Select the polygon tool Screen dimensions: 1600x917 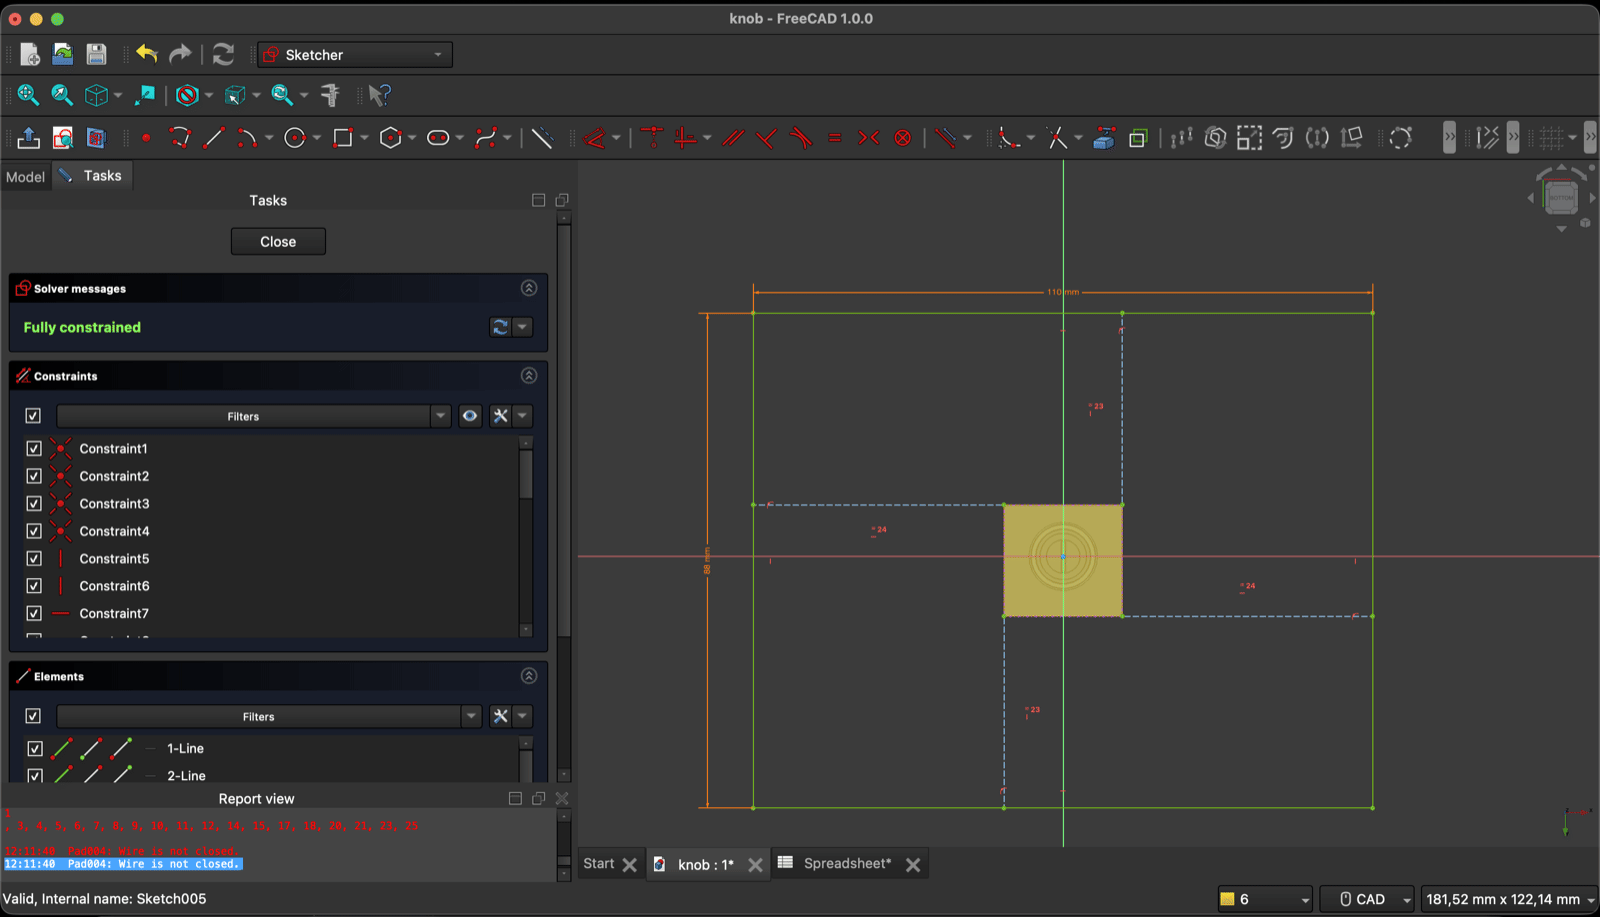(391, 138)
